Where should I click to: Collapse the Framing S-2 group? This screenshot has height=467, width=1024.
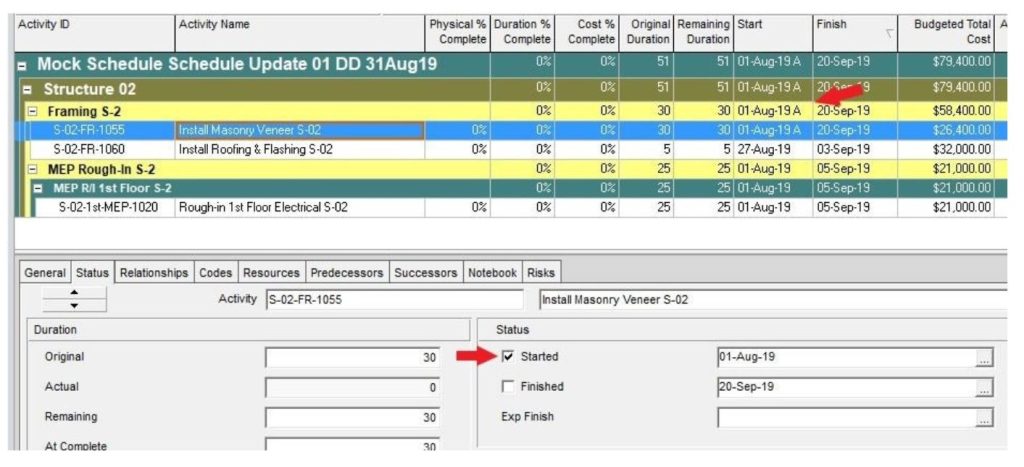(x=33, y=112)
